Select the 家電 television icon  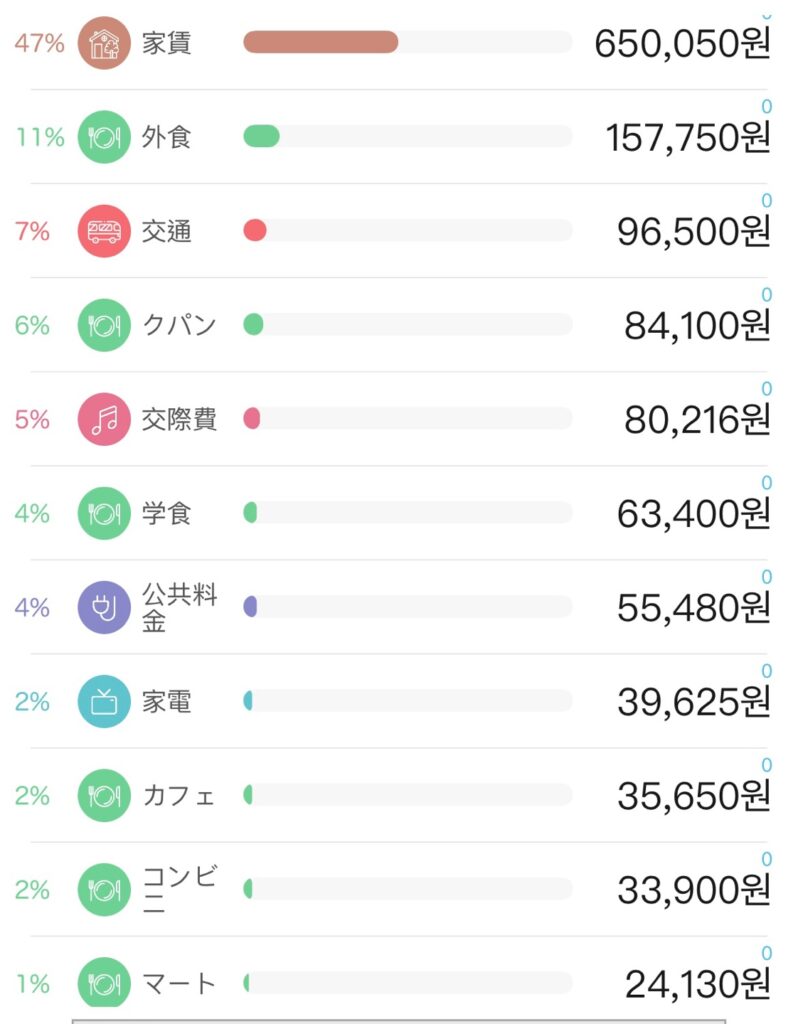[x=104, y=701]
